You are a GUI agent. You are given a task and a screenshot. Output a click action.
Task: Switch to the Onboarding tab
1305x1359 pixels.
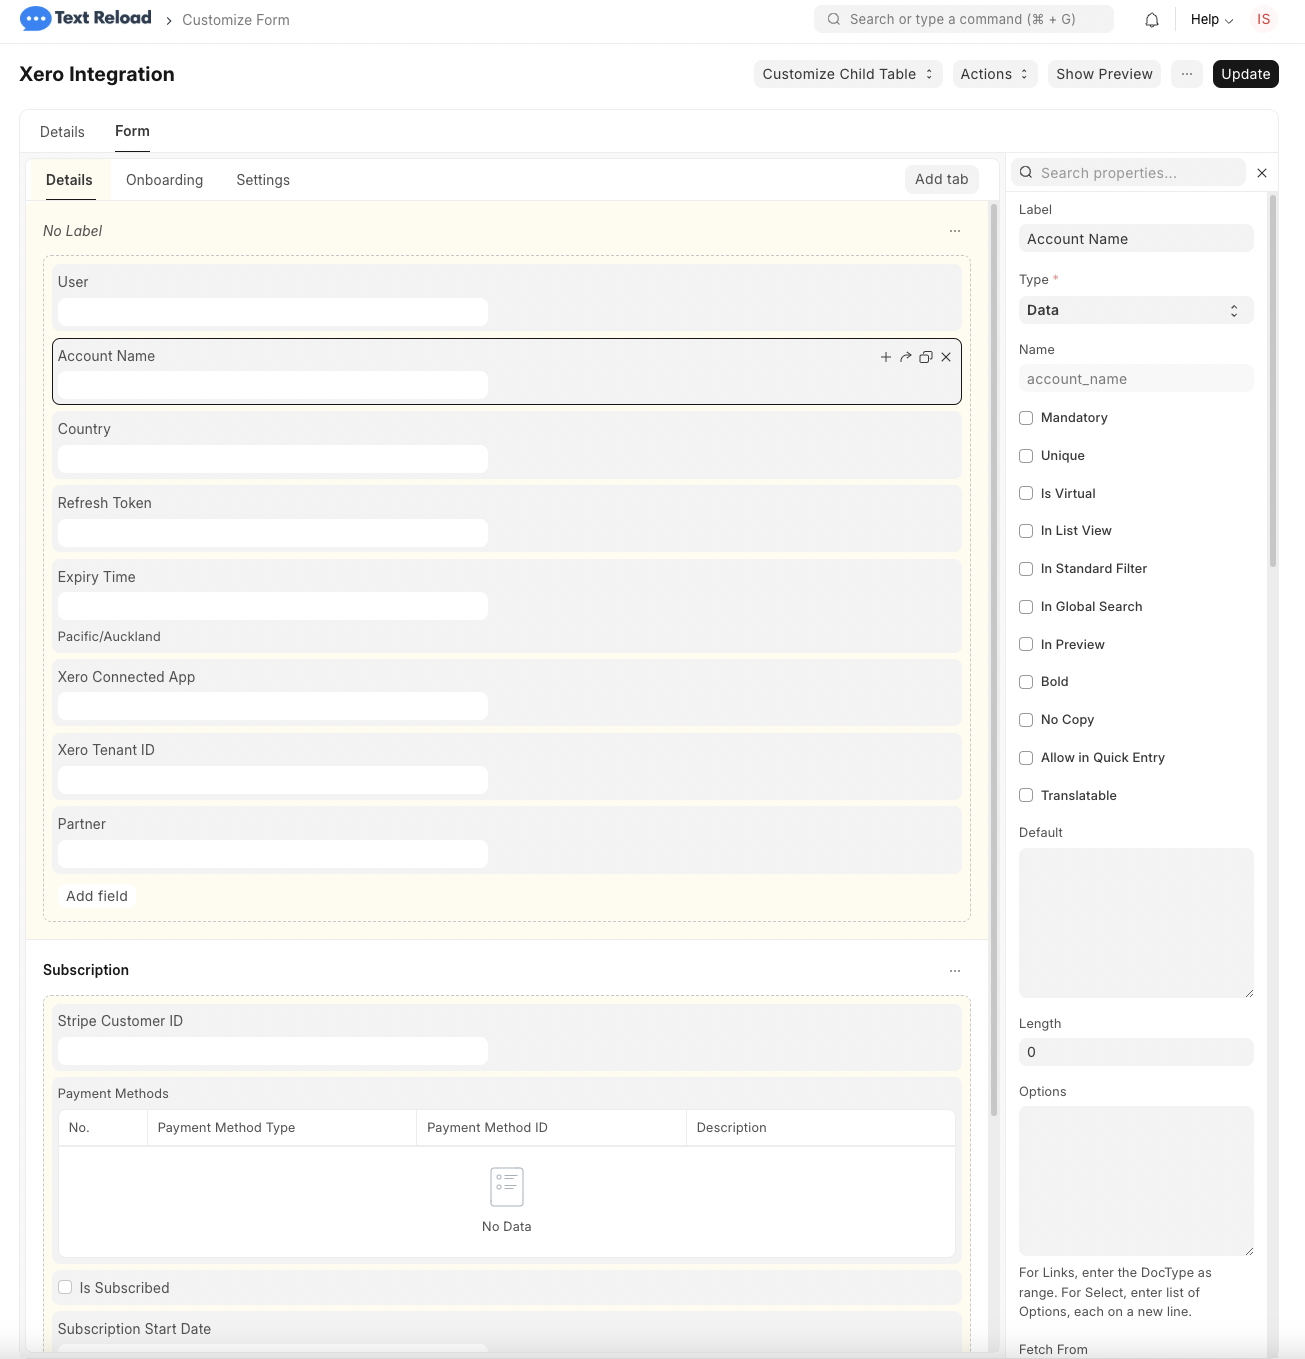click(x=164, y=180)
